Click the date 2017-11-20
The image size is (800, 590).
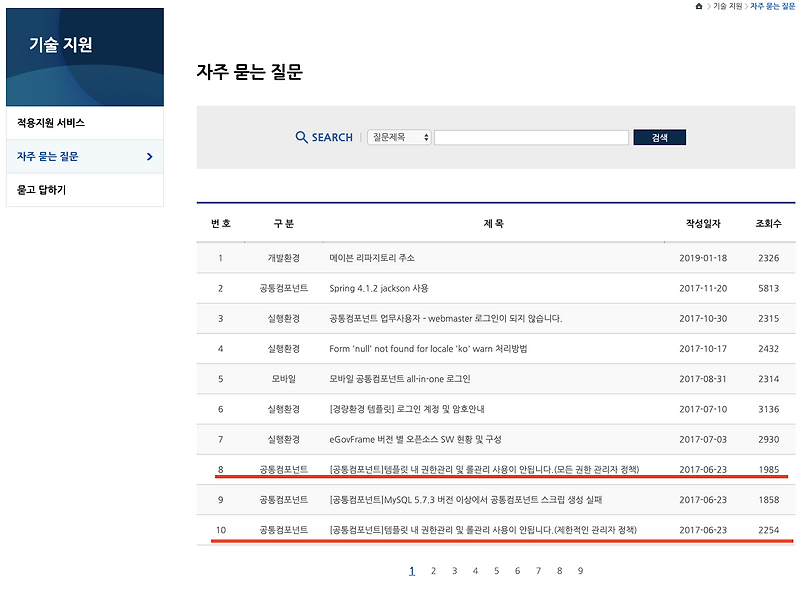tap(703, 288)
